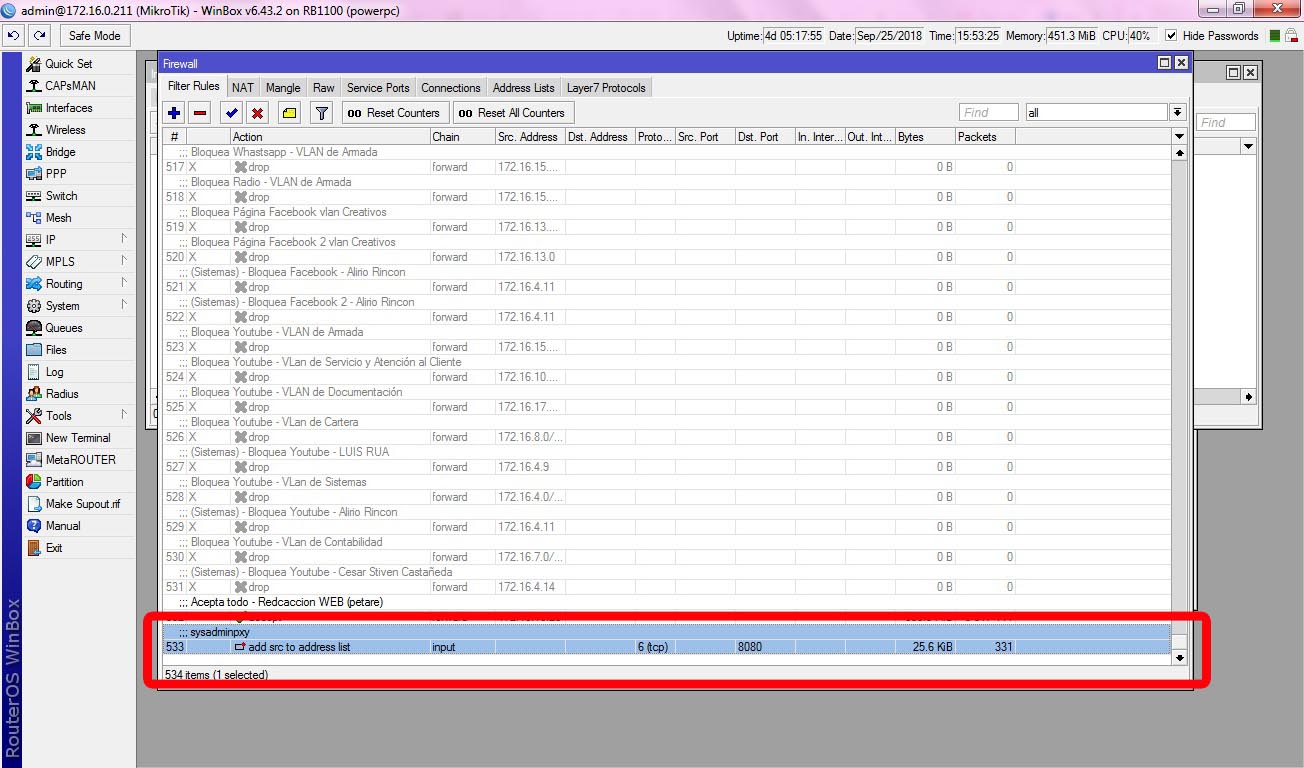Remove the selected rule with the minus icon

(200, 113)
